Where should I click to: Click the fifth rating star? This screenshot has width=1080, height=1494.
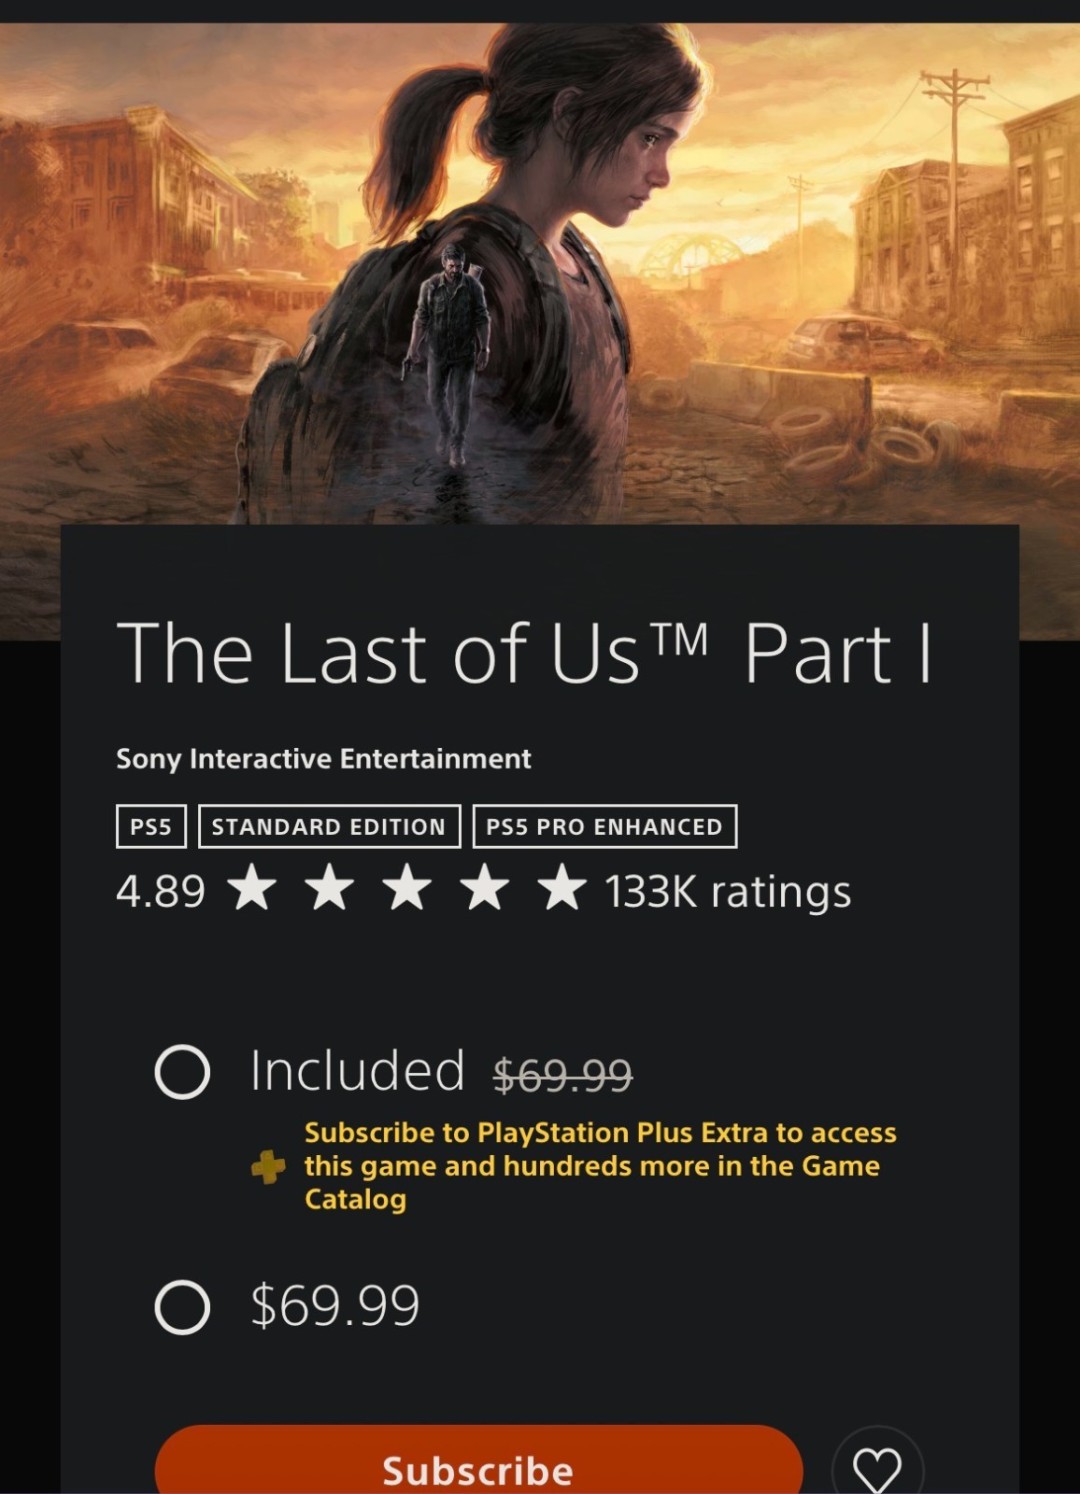coord(562,888)
